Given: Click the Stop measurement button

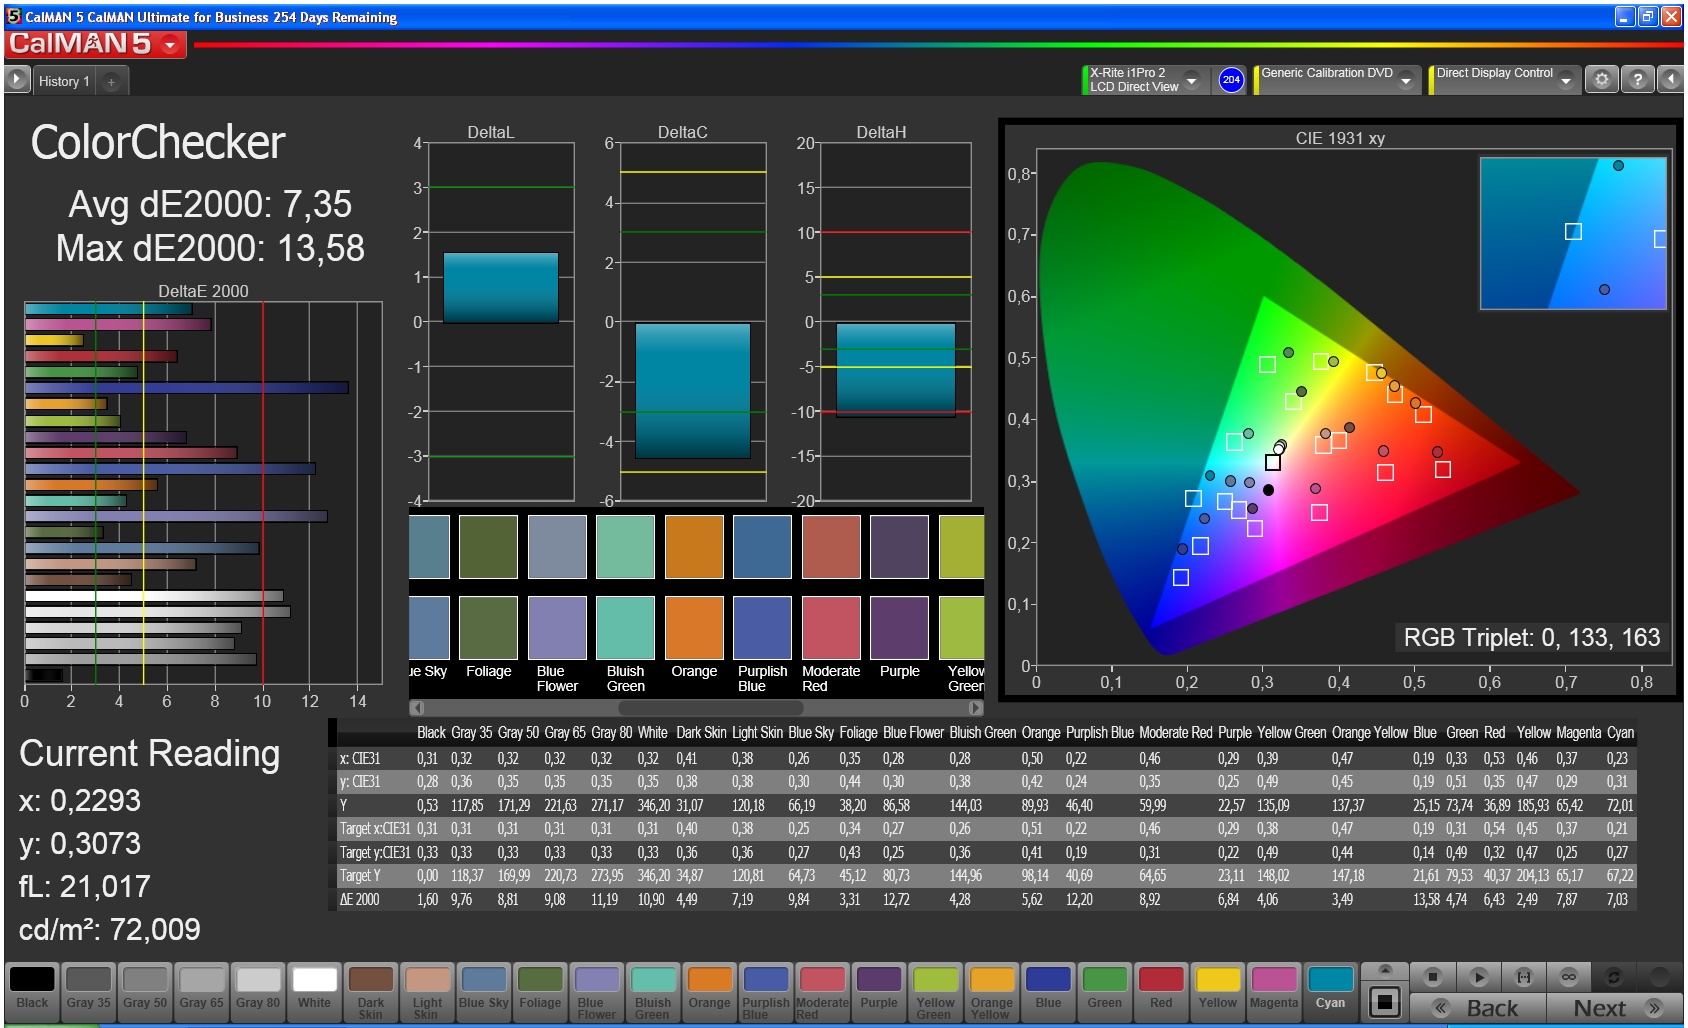Looking at the screenshot, I should pyautogui.click(x=1433, y=976).
